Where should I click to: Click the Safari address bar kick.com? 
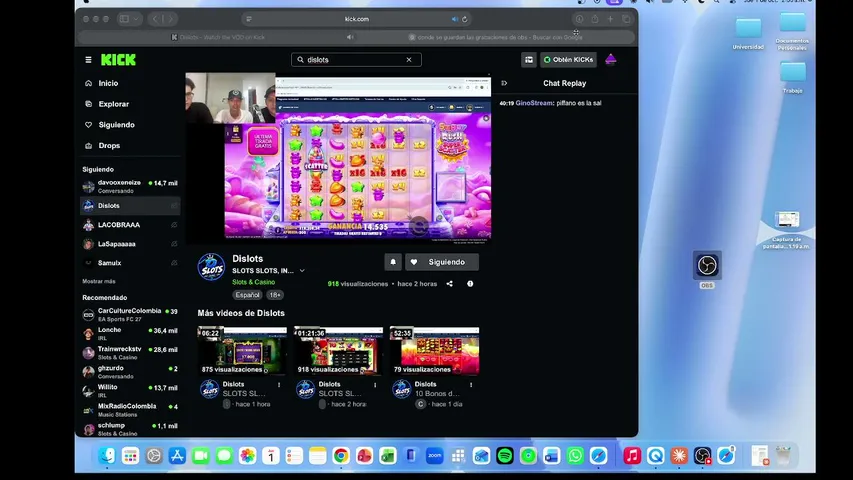pyautogui.click(x=356, y=19)
